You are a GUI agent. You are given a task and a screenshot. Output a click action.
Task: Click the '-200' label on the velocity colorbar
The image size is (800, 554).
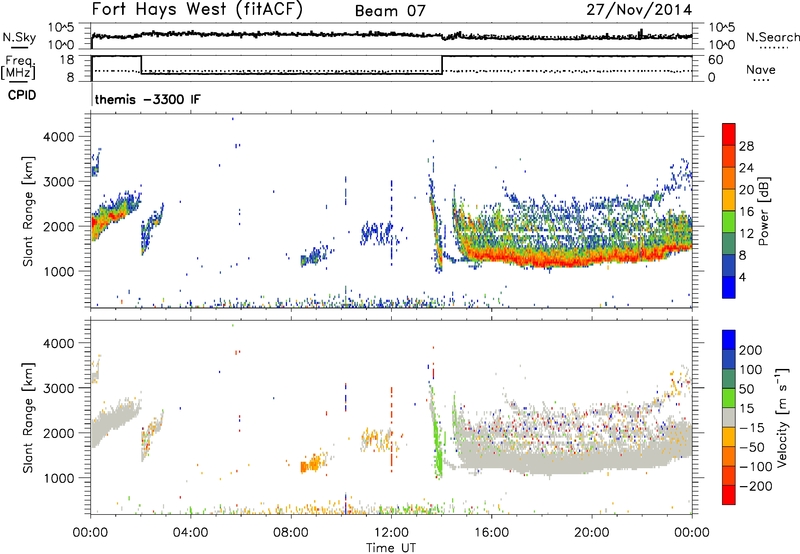[755, 486]
